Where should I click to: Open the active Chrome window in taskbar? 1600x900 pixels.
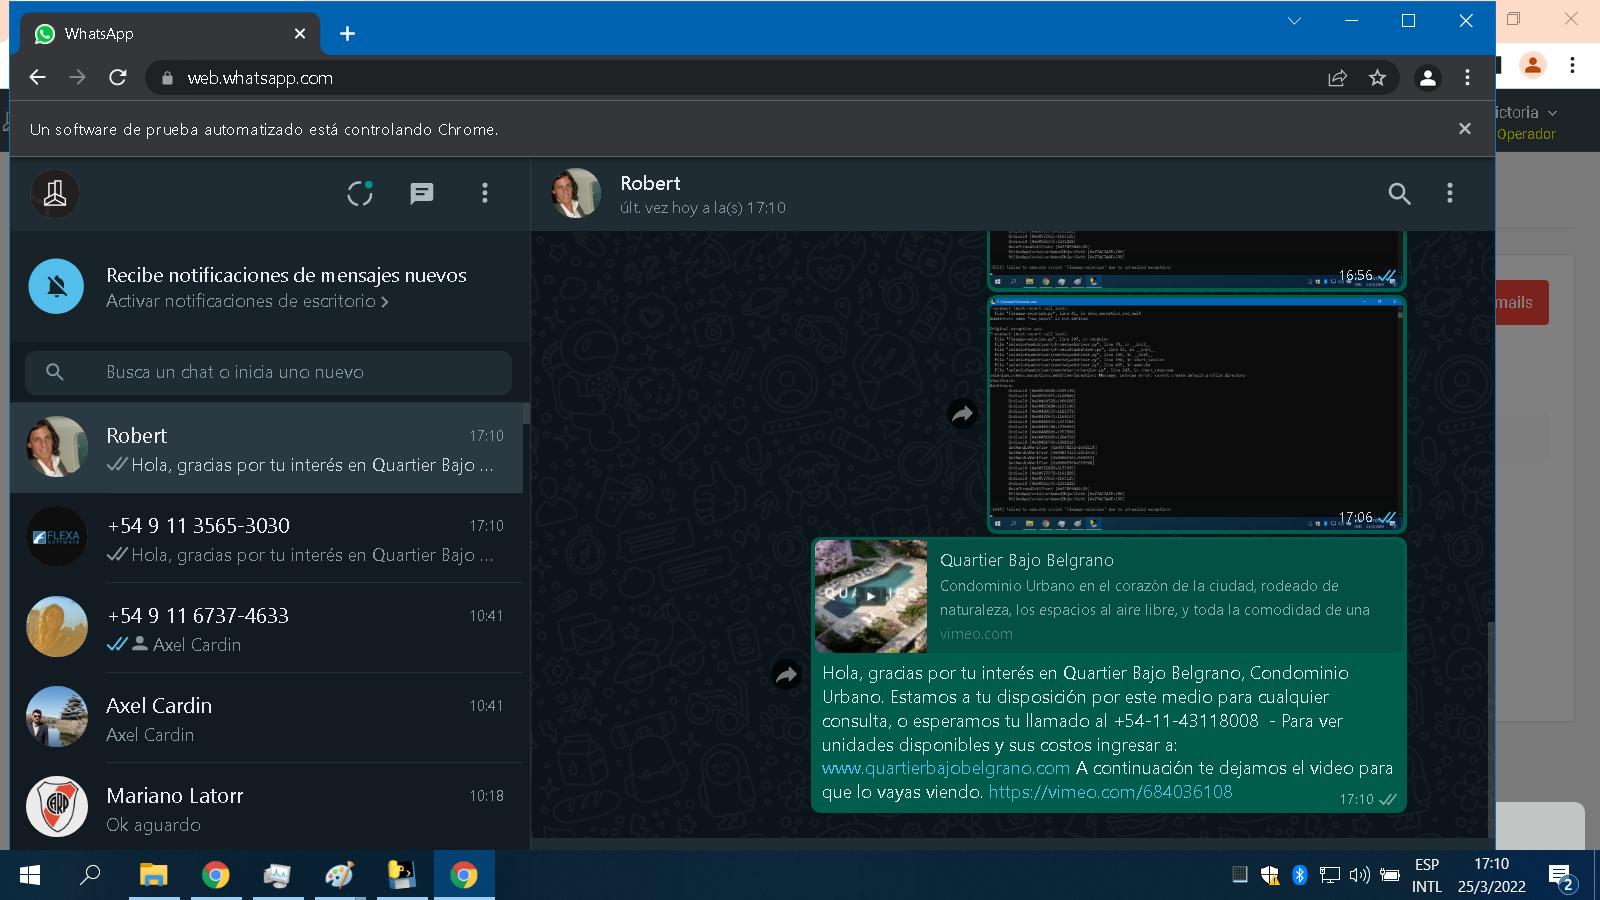pyautogui.click(x=464, y=875)
